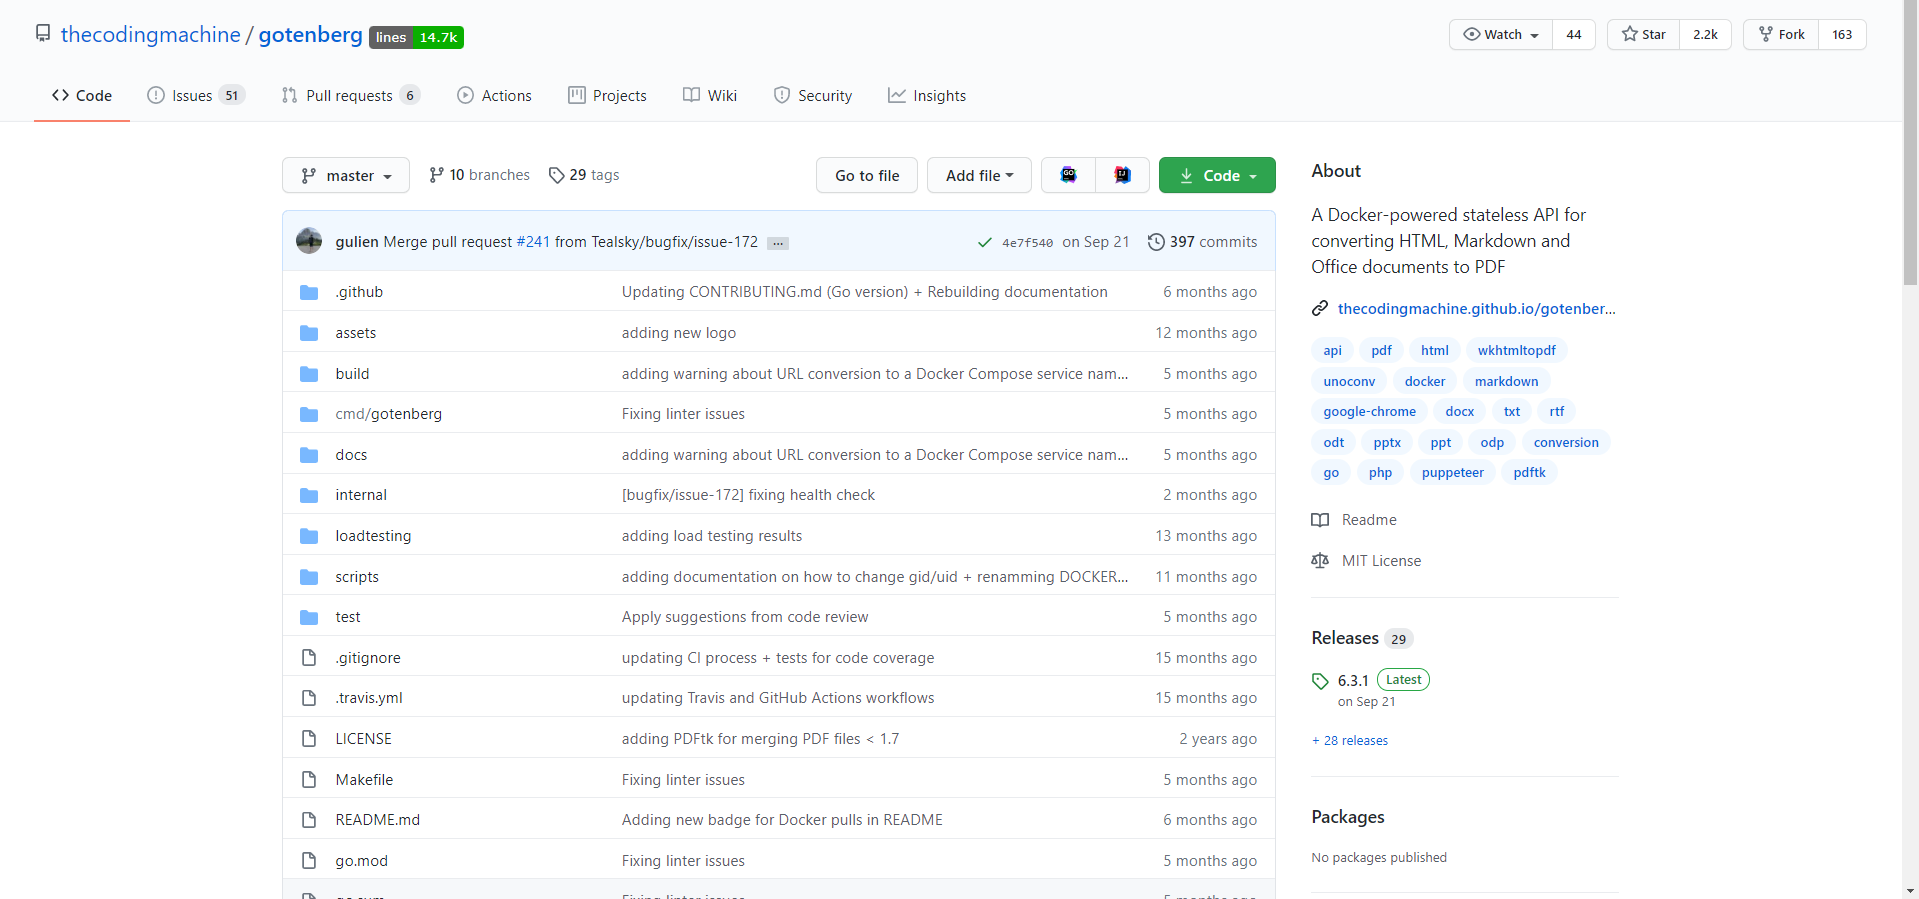Star the gotenberg repository

[x=1643, y=34]
